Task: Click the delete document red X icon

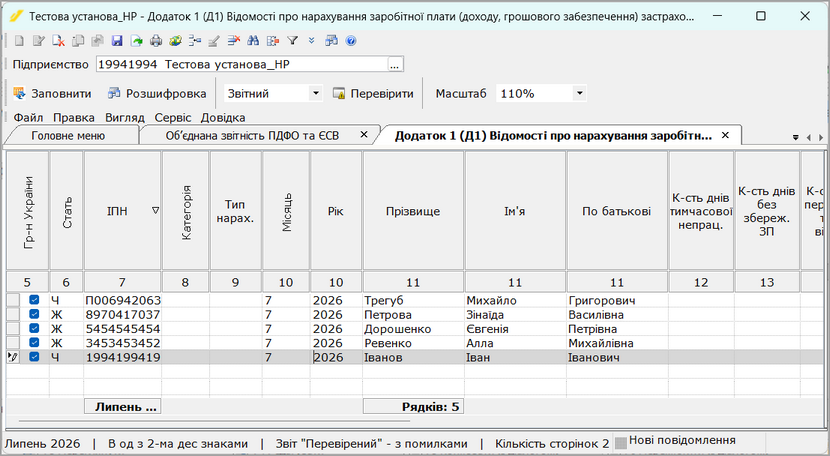Action: coord(58,41)
